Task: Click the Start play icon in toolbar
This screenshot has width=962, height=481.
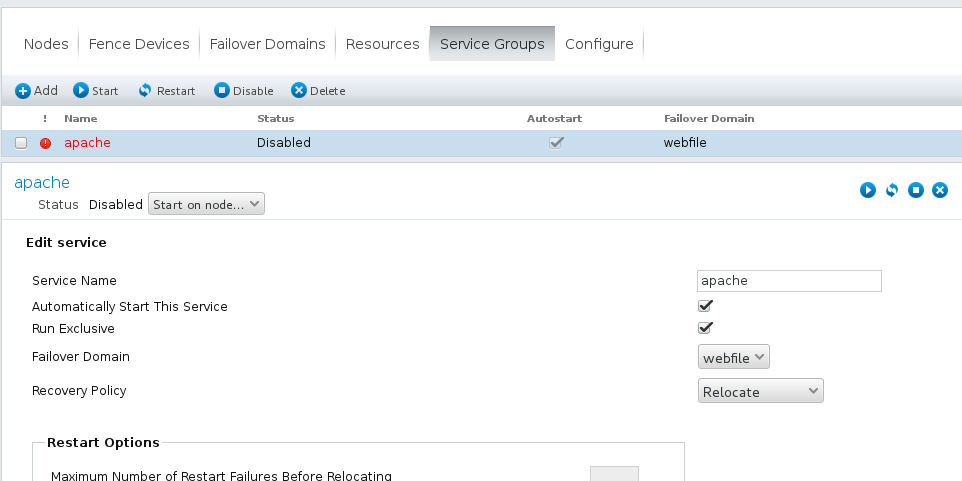Action: tap(80, 90)
